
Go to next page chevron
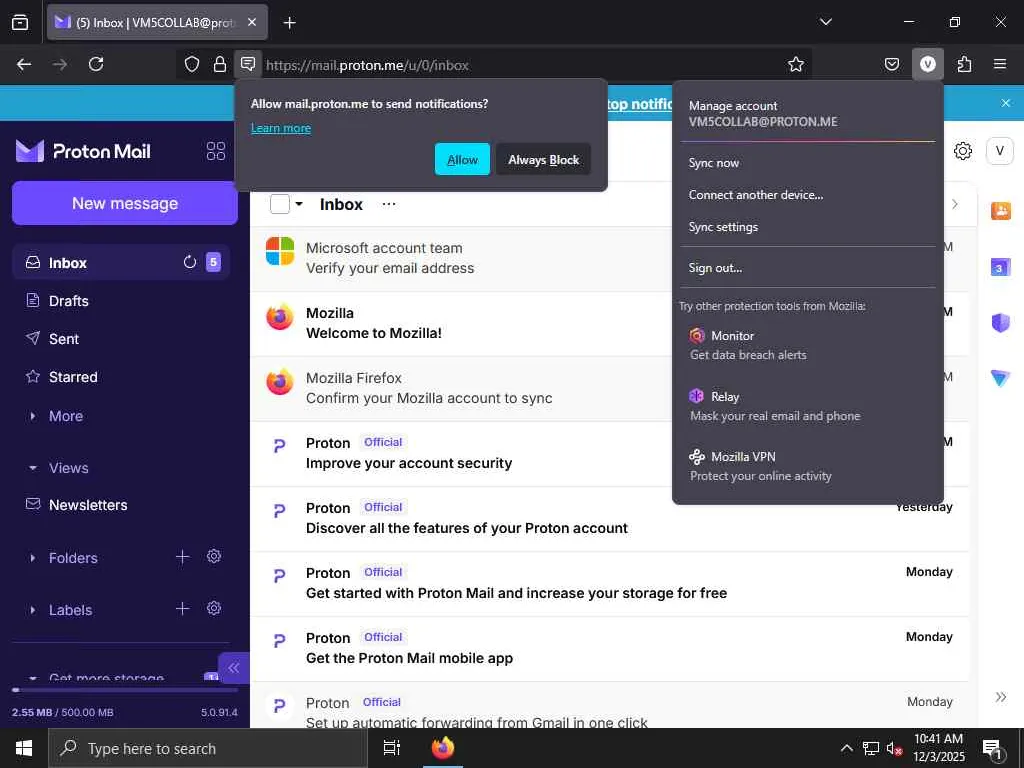[955, 204]
